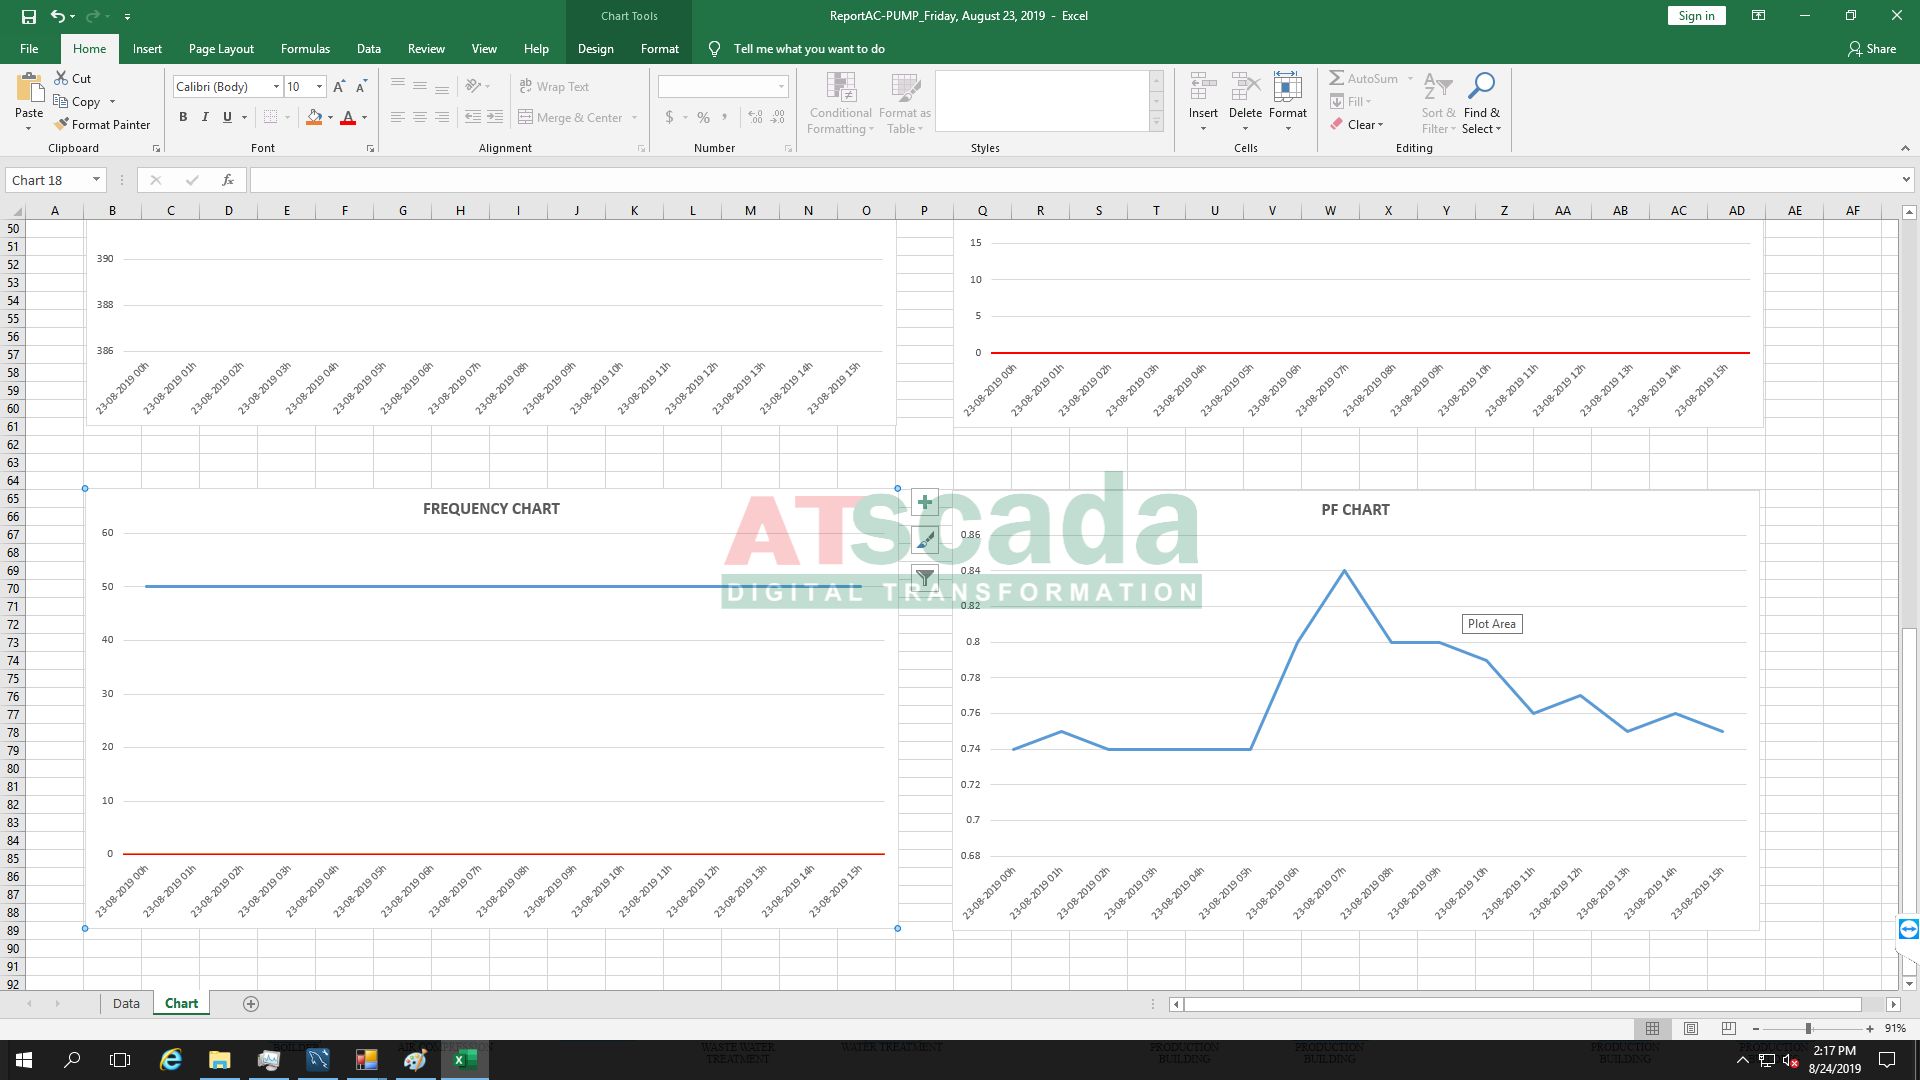Click the Share button
The height and width of the screenshot is (1080, 1920).
(1871, 49)
